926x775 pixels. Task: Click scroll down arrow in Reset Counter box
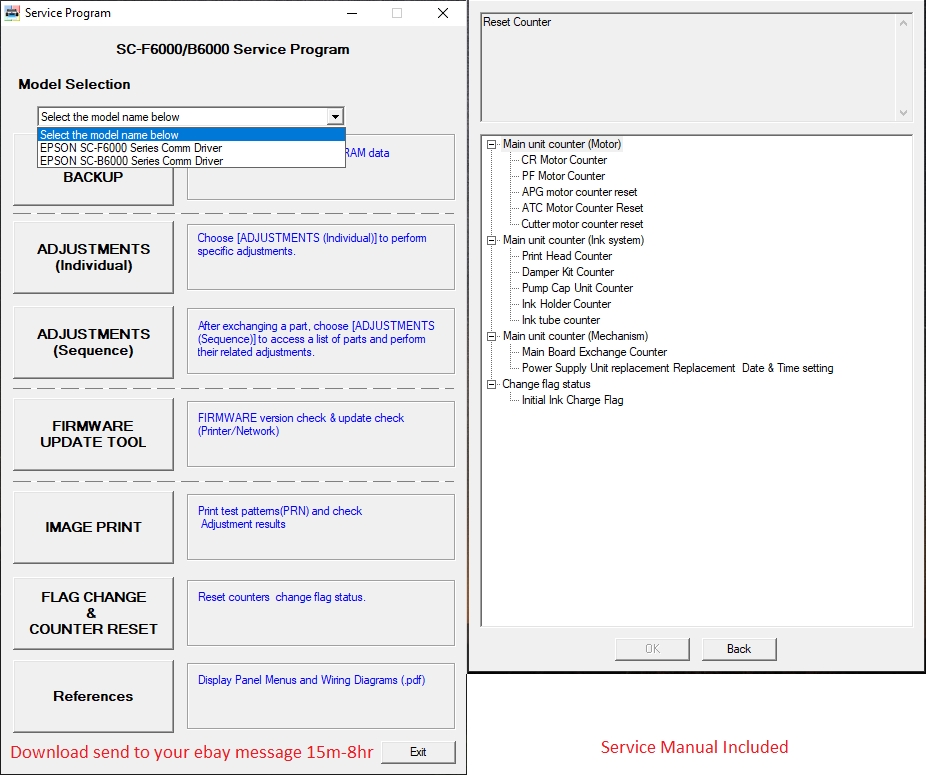coord(903,112)
